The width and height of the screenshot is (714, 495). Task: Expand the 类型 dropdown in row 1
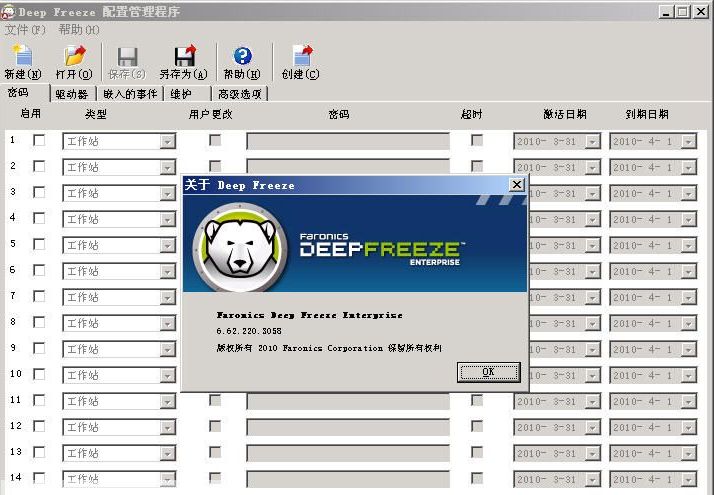tap(167, 142)
